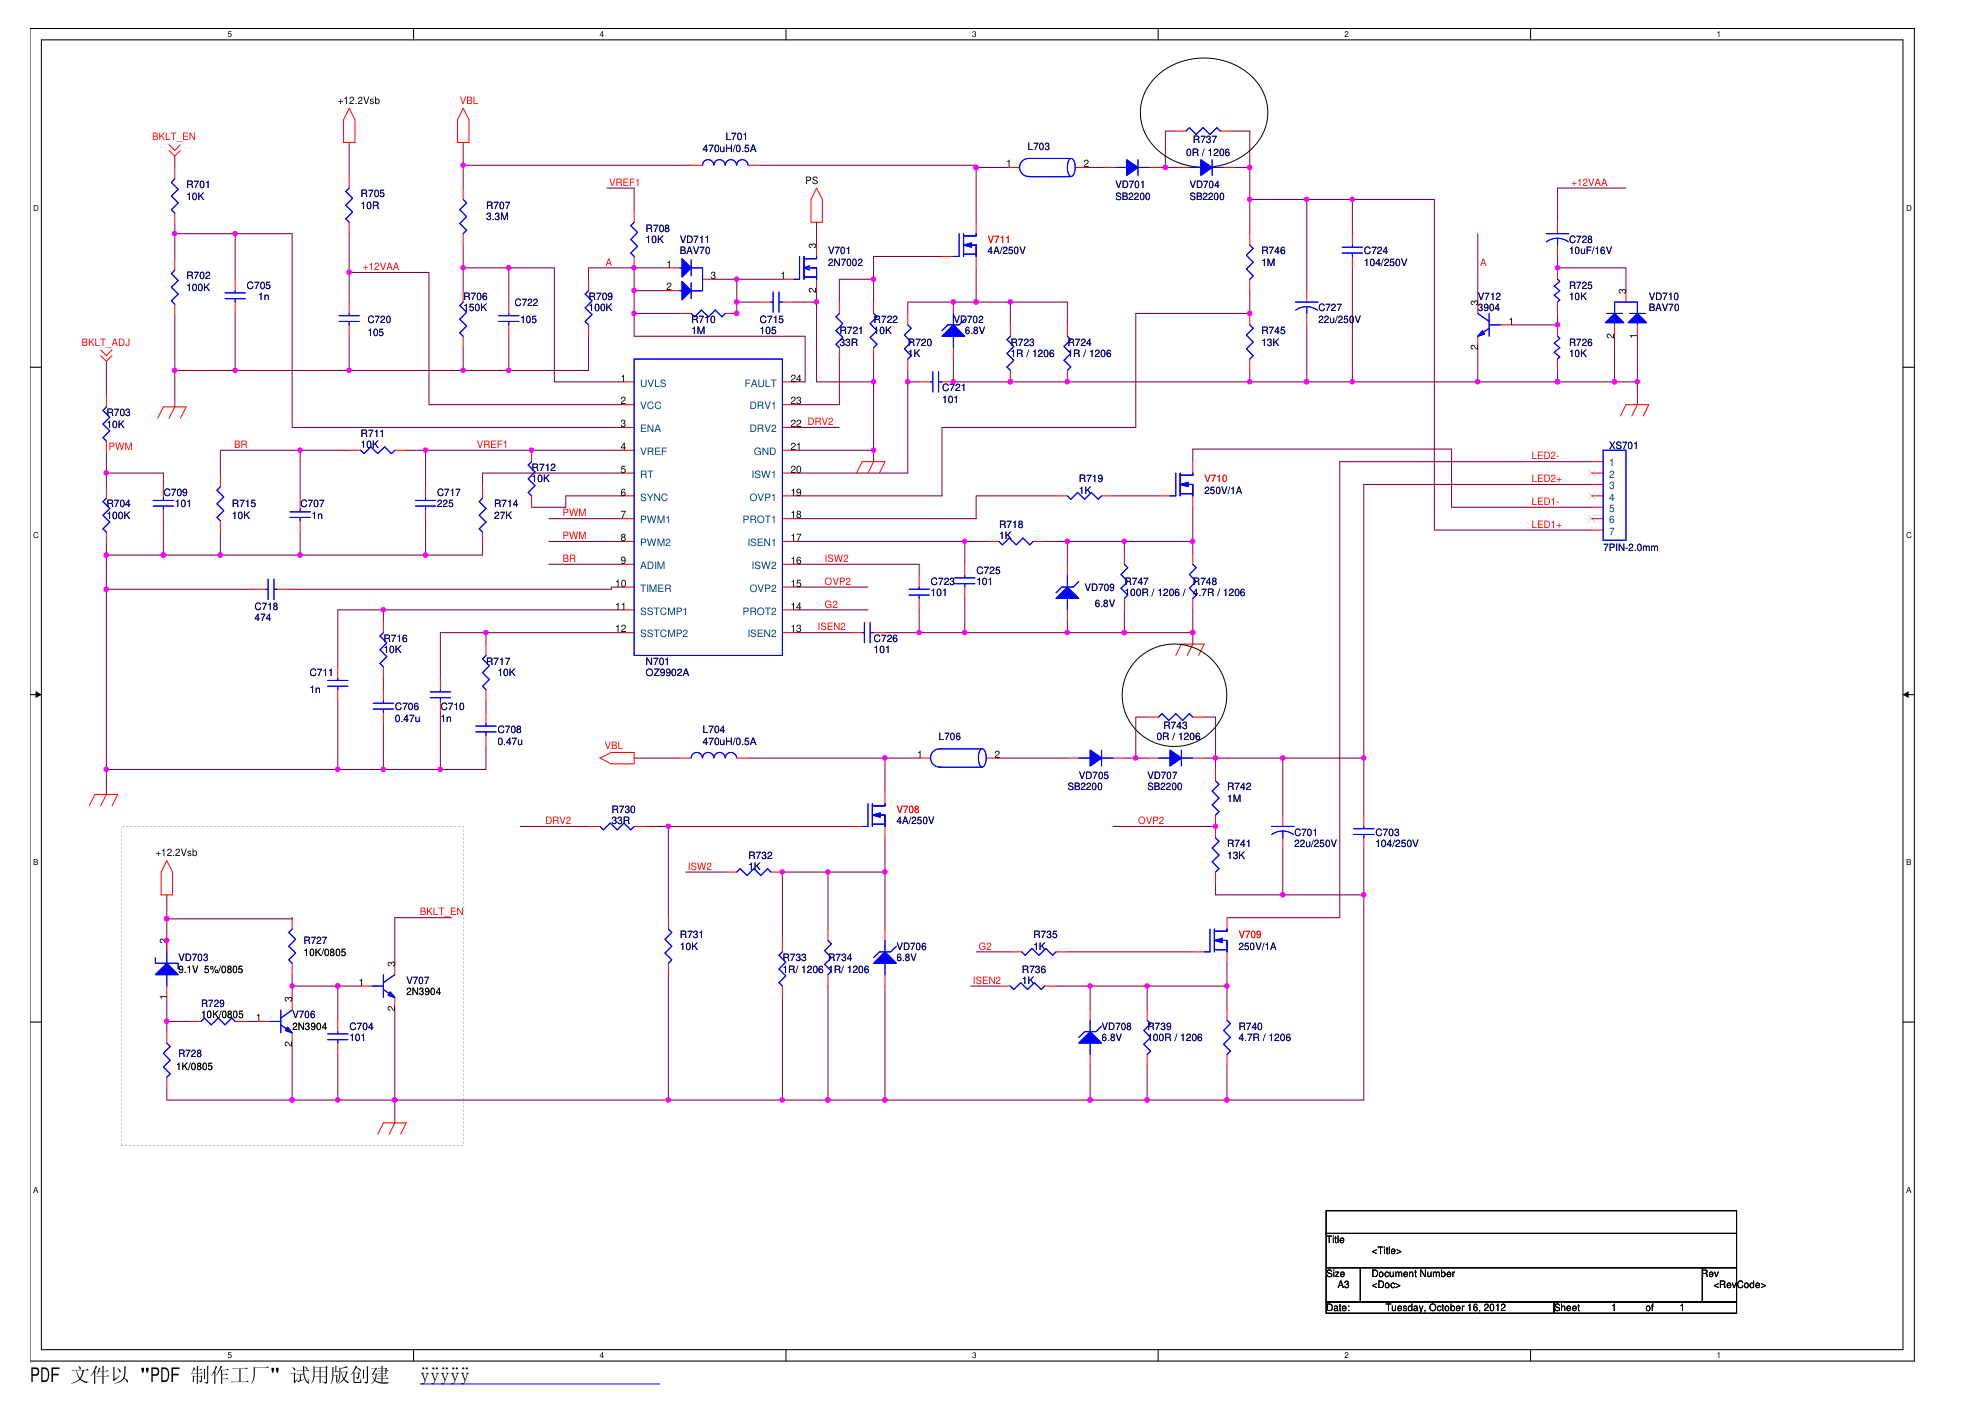Select the V710 250V/1A MOSFET symbol
This screenshot has height=1402, width=1984.
1186,485
